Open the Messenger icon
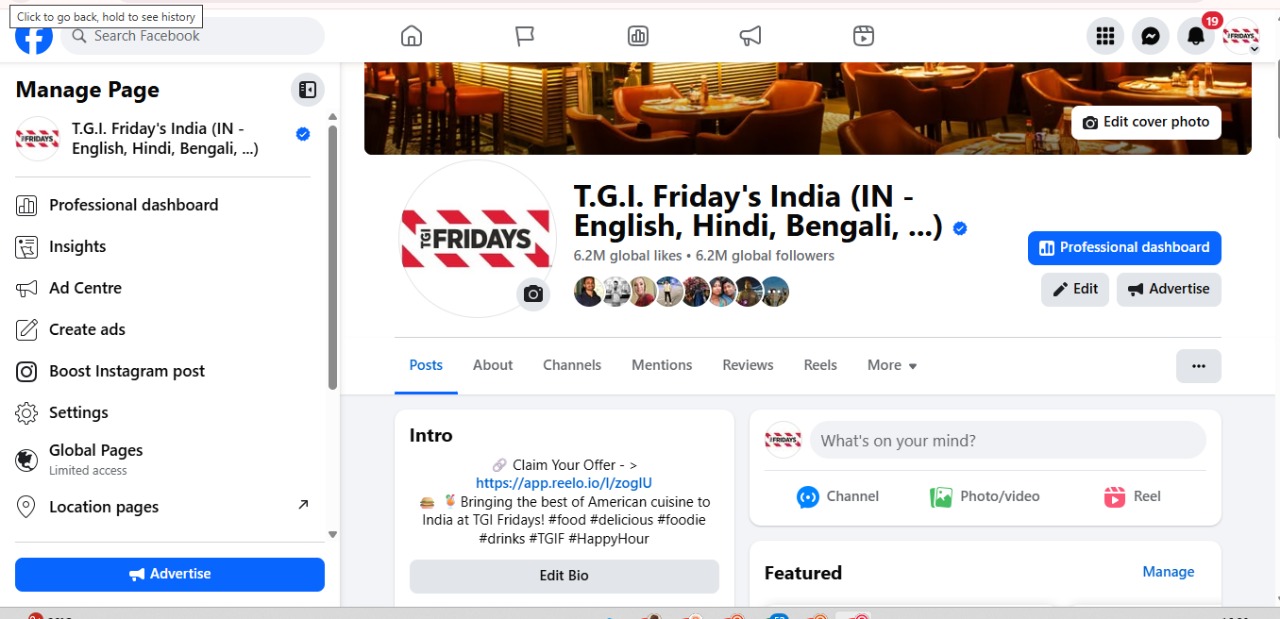This screenshot has height=619, width=1280. coord(1150,36)
